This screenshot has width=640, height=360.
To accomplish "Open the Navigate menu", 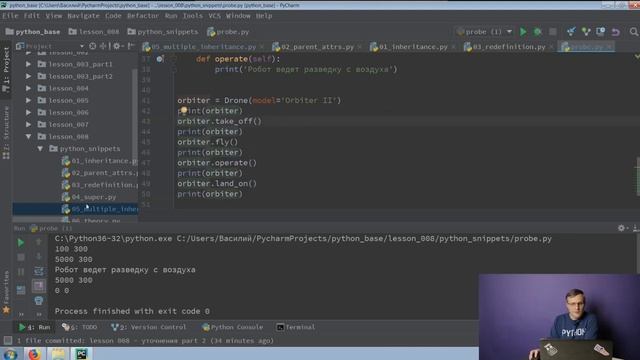I will click(83, 16).
